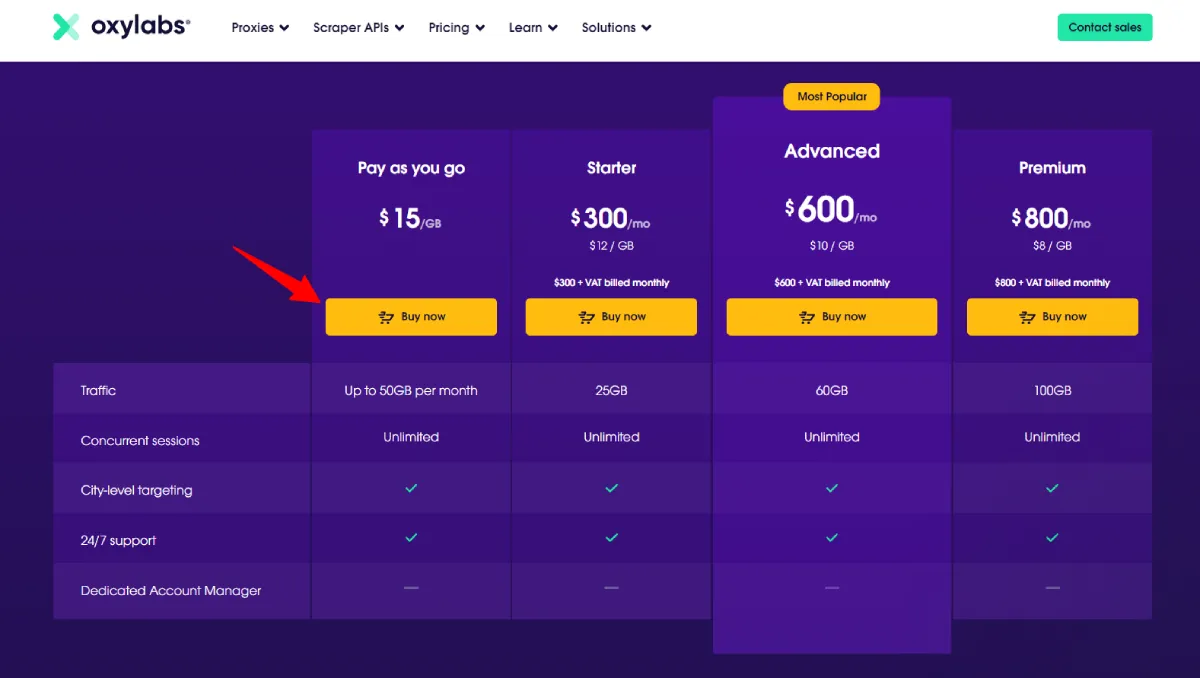Click the $600/mo price
This screenshot has width=1200, height=678.
pyautogui.click(x=832, y=210)
